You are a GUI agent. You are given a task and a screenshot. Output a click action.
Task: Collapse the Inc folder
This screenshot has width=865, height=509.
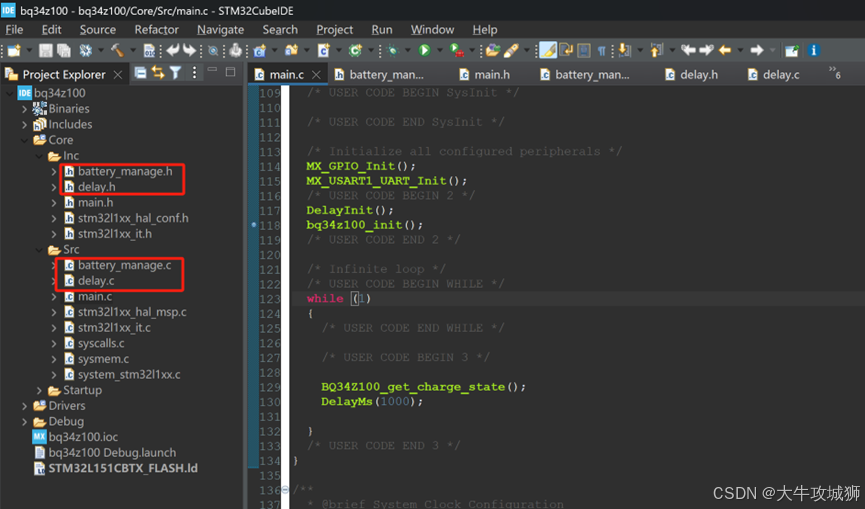[x=39, y=156]
